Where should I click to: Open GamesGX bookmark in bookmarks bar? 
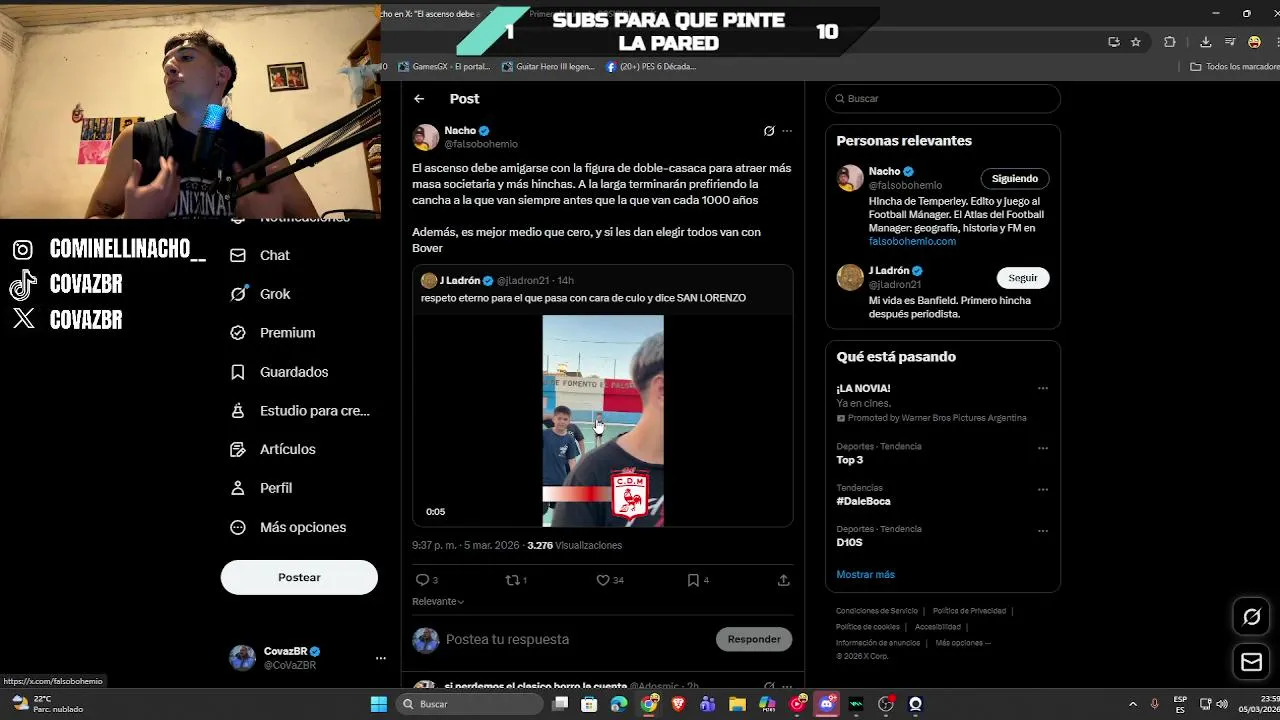point(444,67)
